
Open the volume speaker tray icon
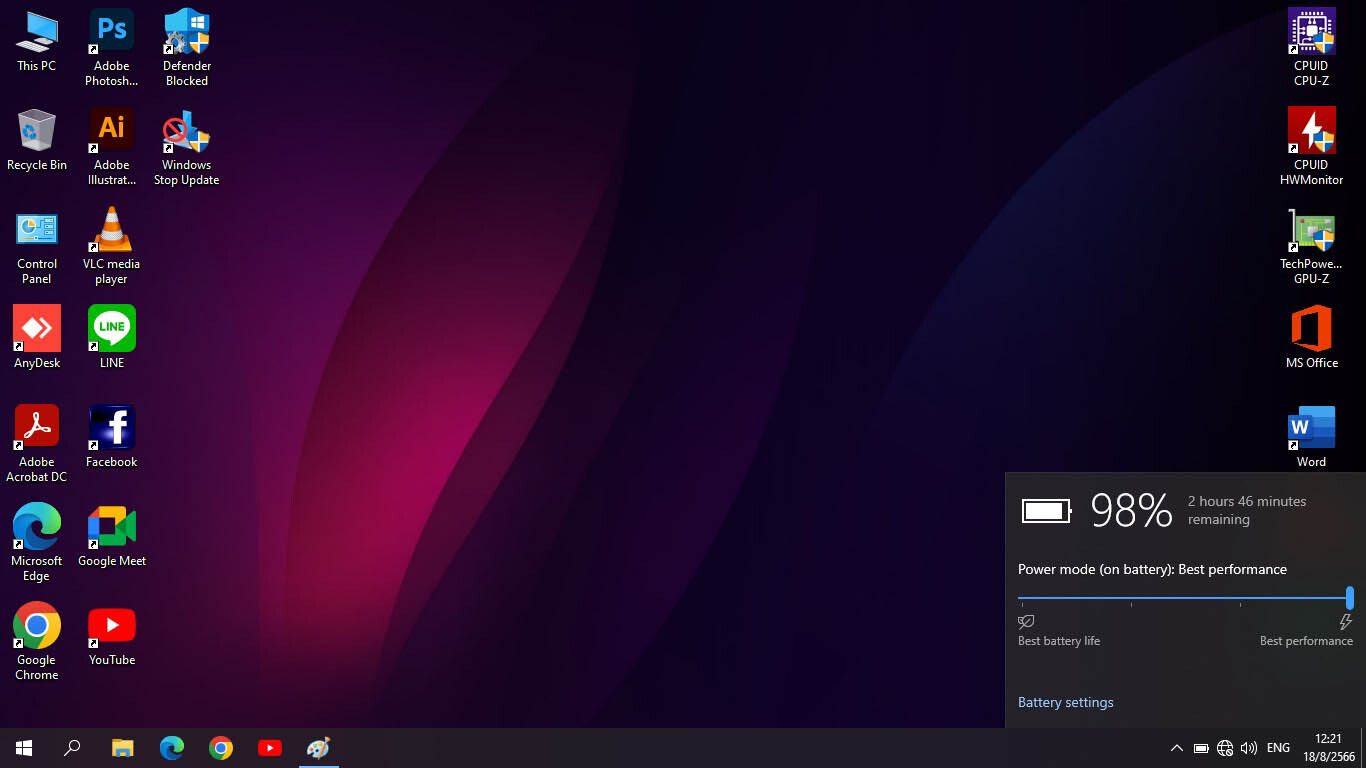pos(1248,748)
